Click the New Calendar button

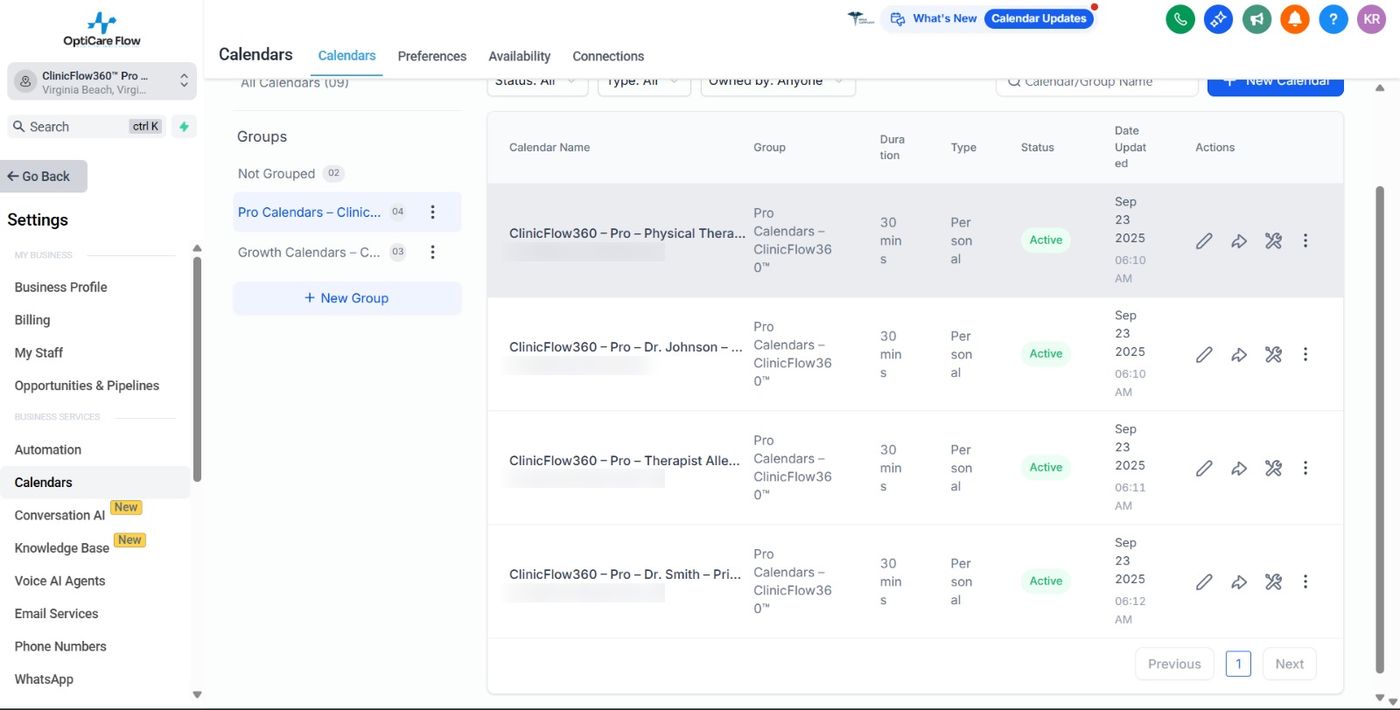(1275, 85)
